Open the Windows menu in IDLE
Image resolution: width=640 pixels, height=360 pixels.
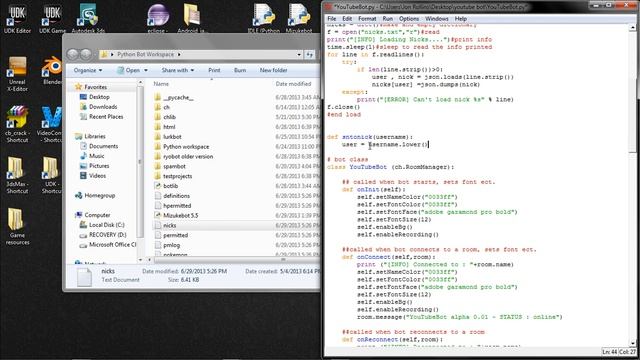(436, 19)
